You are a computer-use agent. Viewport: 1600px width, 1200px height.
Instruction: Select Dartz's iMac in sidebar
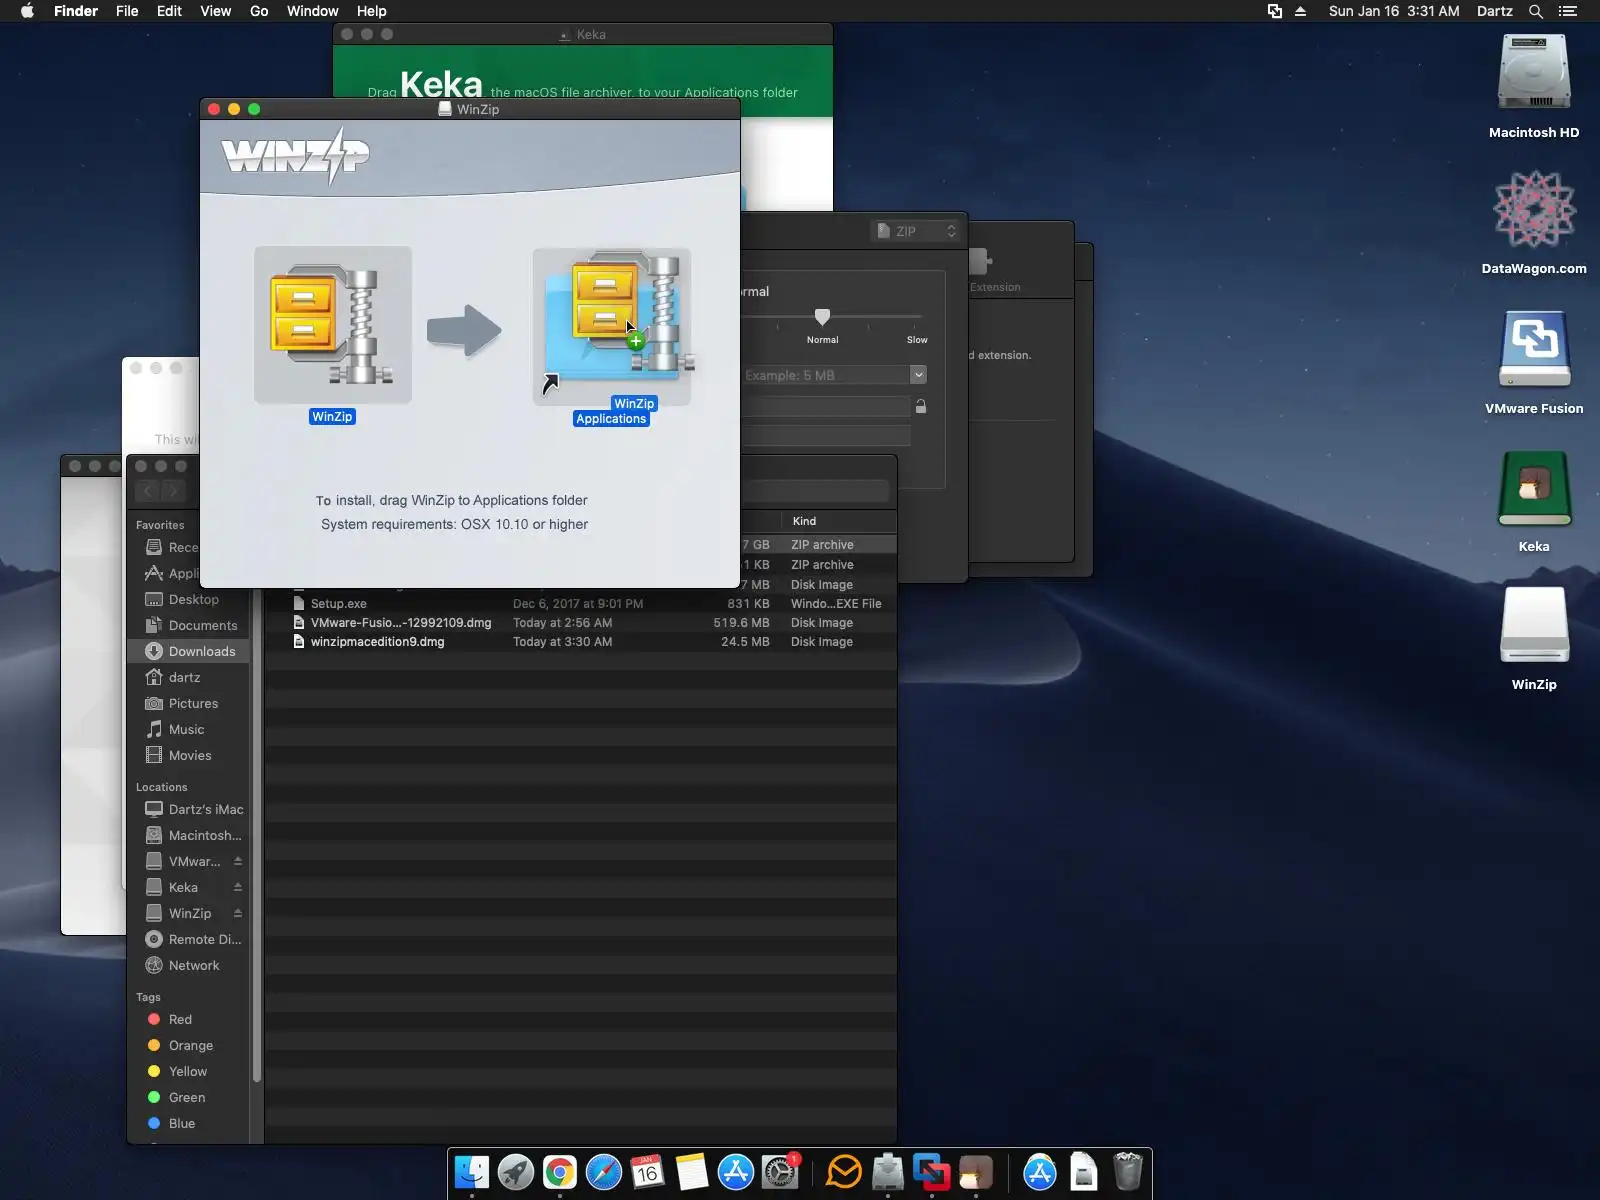[x=189, y=809]
